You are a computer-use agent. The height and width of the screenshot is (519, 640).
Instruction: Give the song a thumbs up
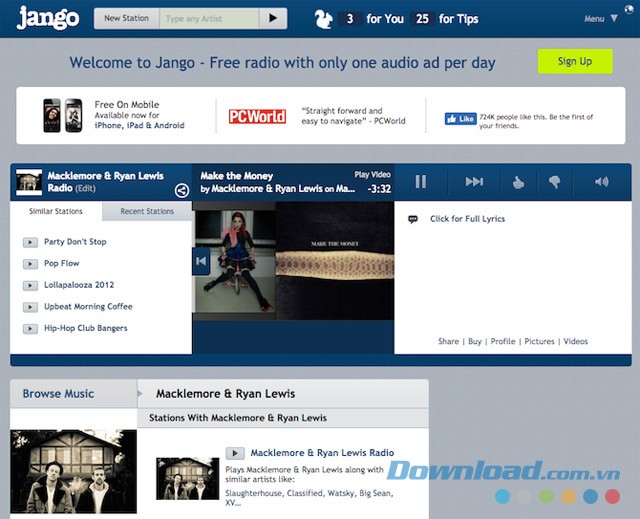click(x=518, y=182)
